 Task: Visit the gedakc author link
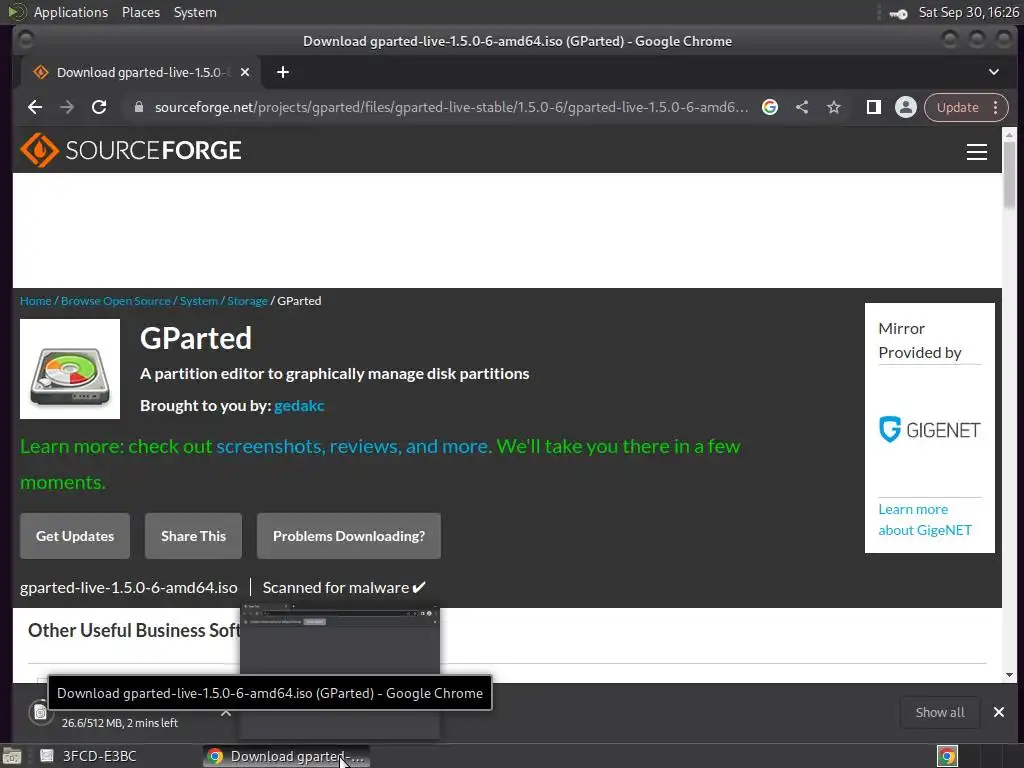click(x=299, y=406)
